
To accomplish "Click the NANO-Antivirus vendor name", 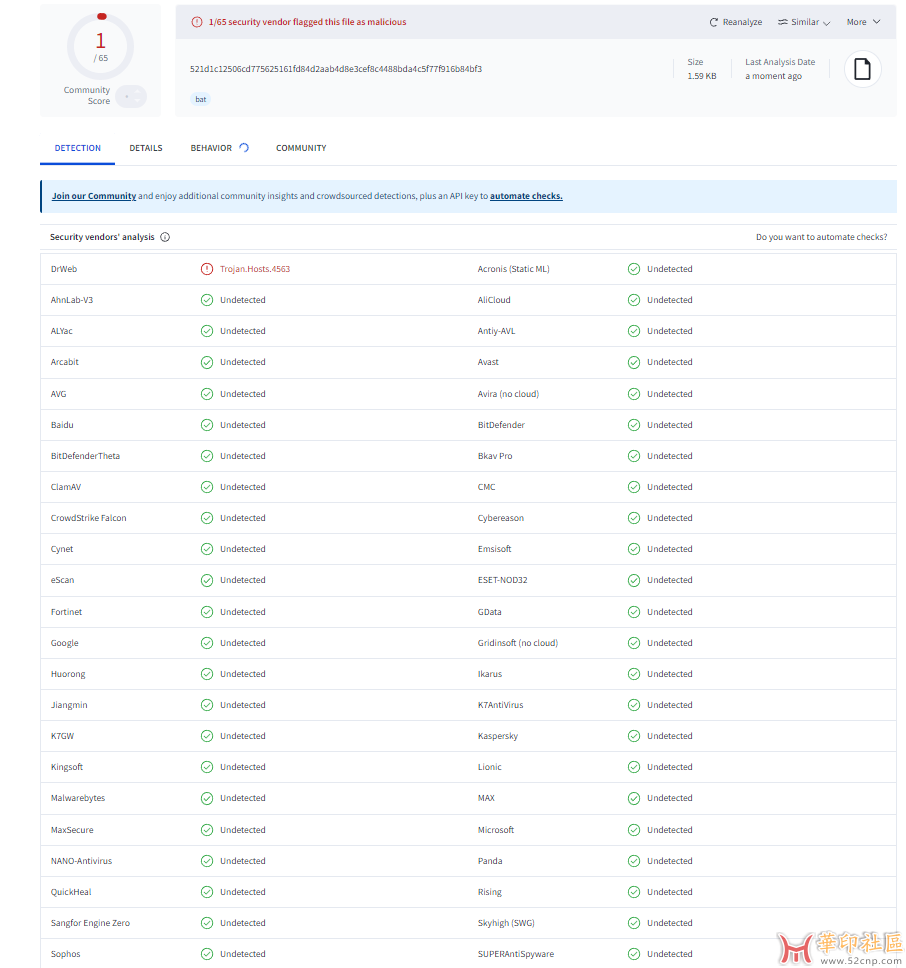I will click(x=81, y=861).
